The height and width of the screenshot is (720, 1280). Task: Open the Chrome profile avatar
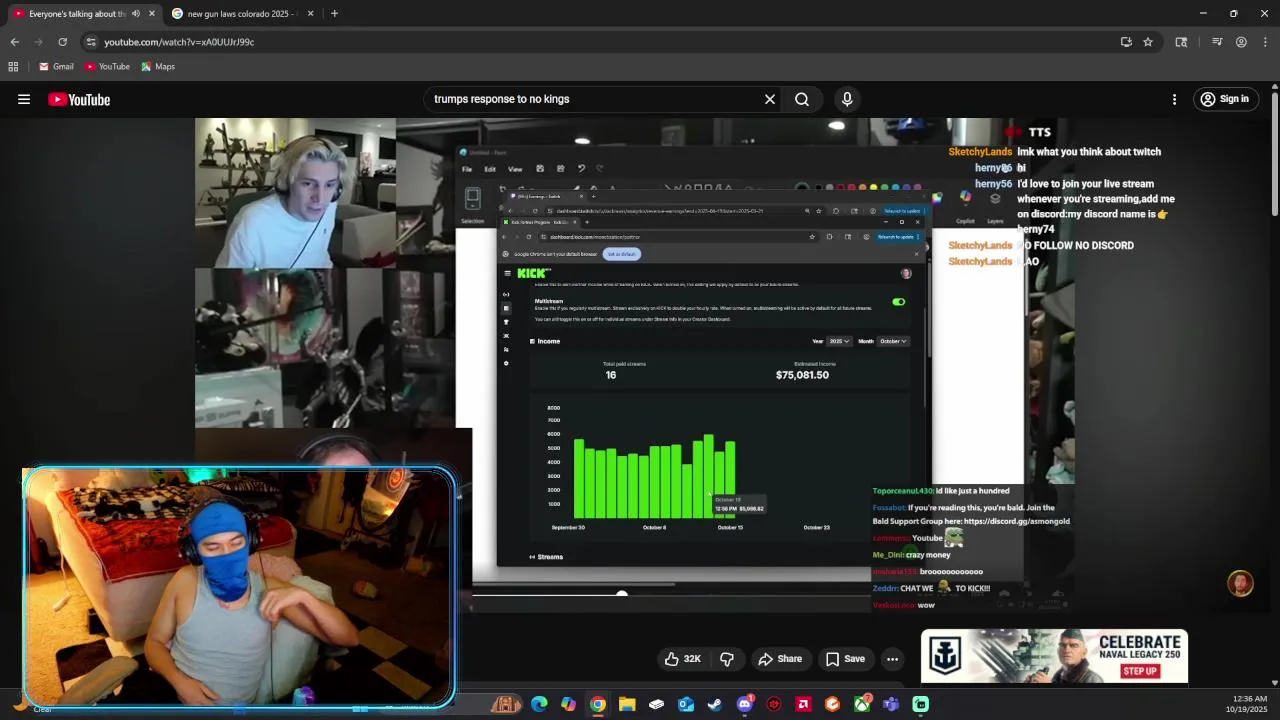click(x=1241, y=42)
